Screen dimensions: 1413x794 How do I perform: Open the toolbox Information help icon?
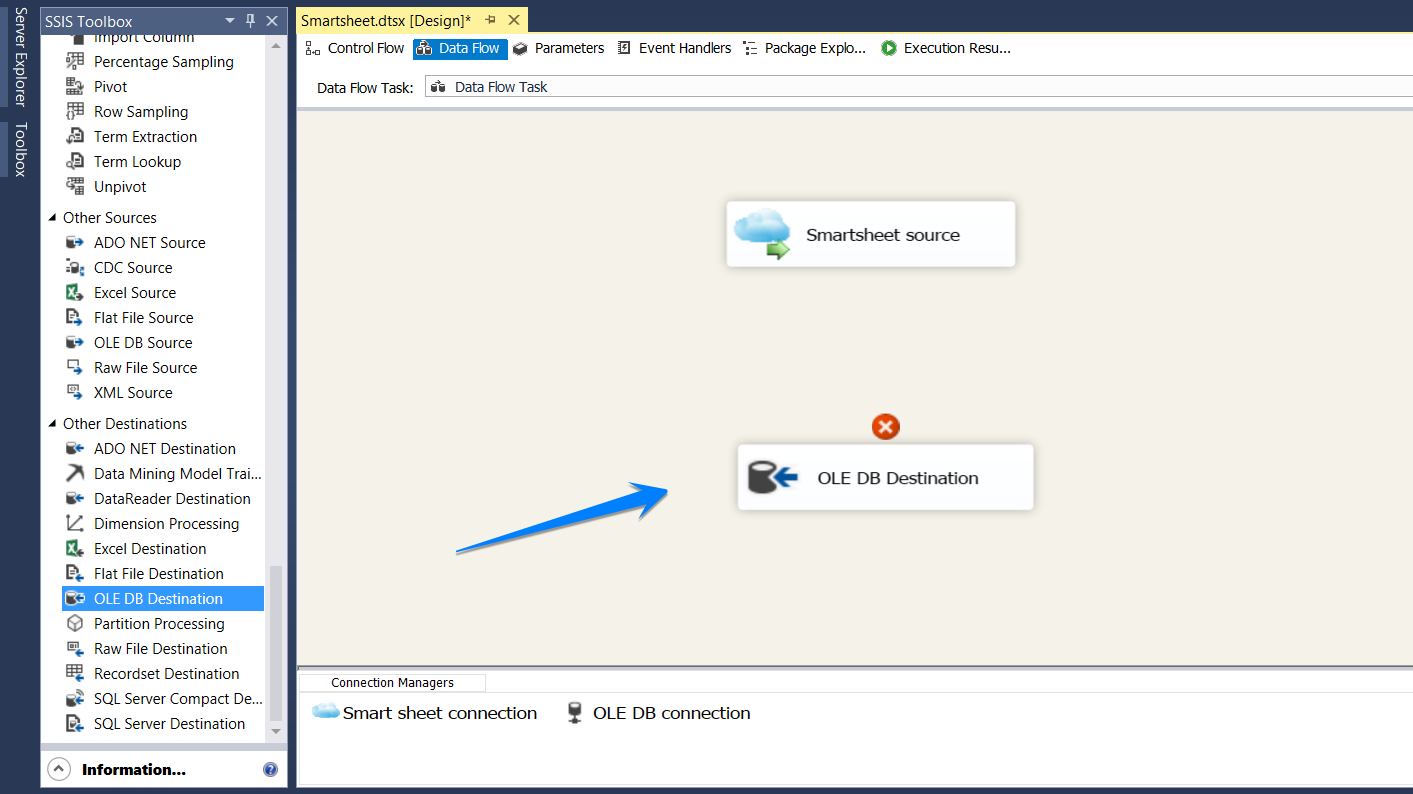tap(270, 769)
